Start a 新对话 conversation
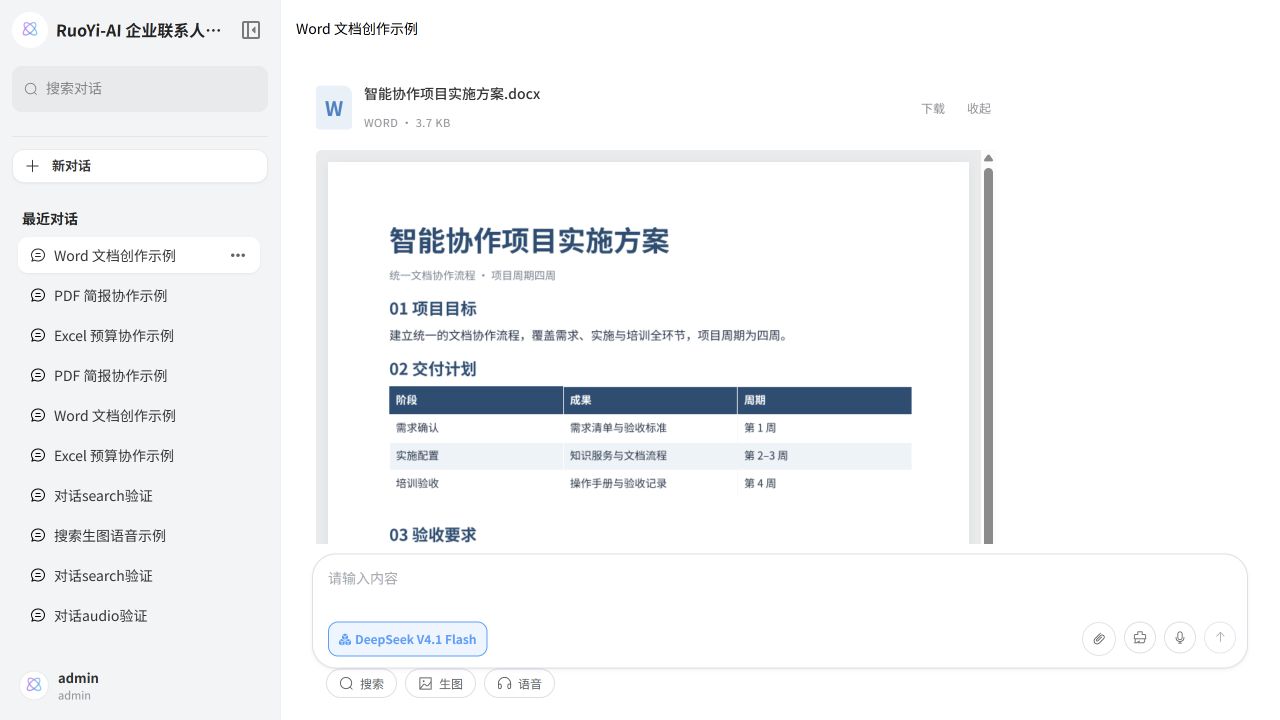Viewport: 1280px width, 720px height. coord(140,166)
